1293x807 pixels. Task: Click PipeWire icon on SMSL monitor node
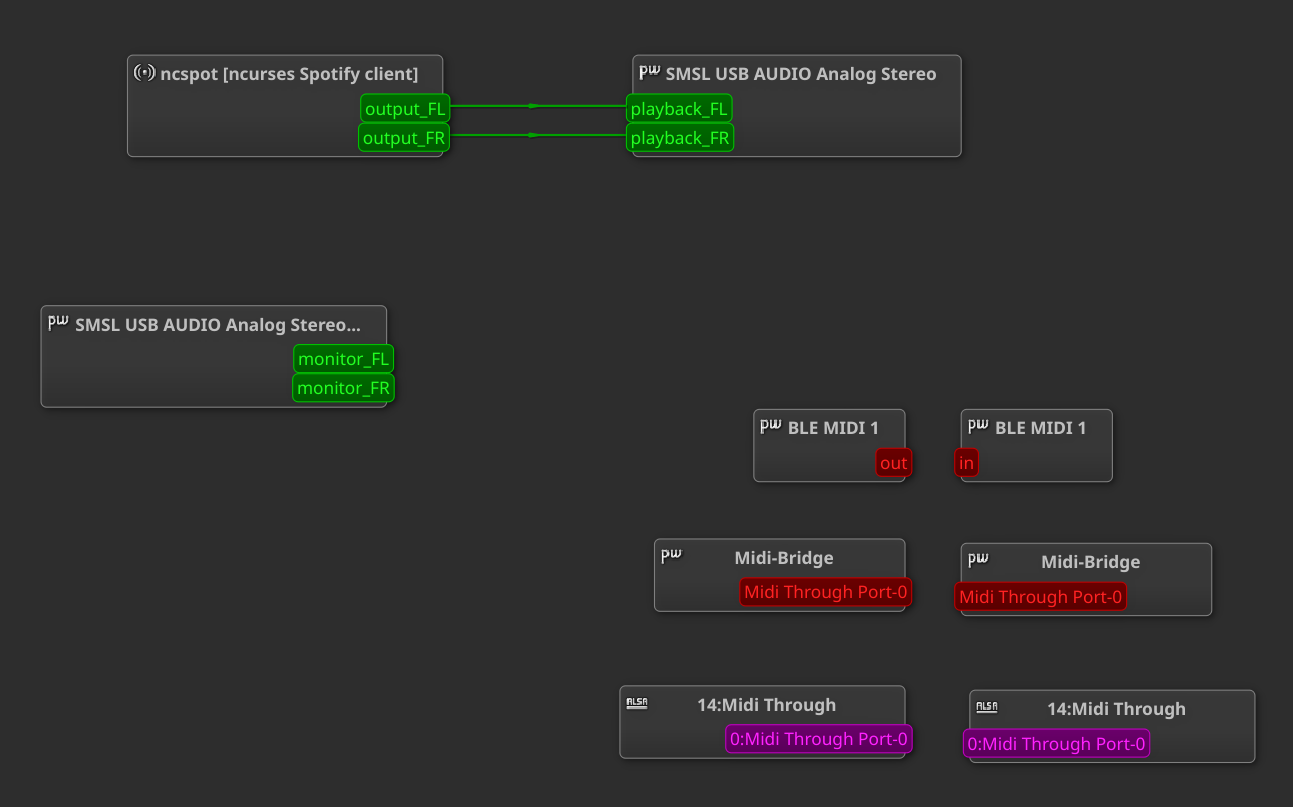(58, 323)
